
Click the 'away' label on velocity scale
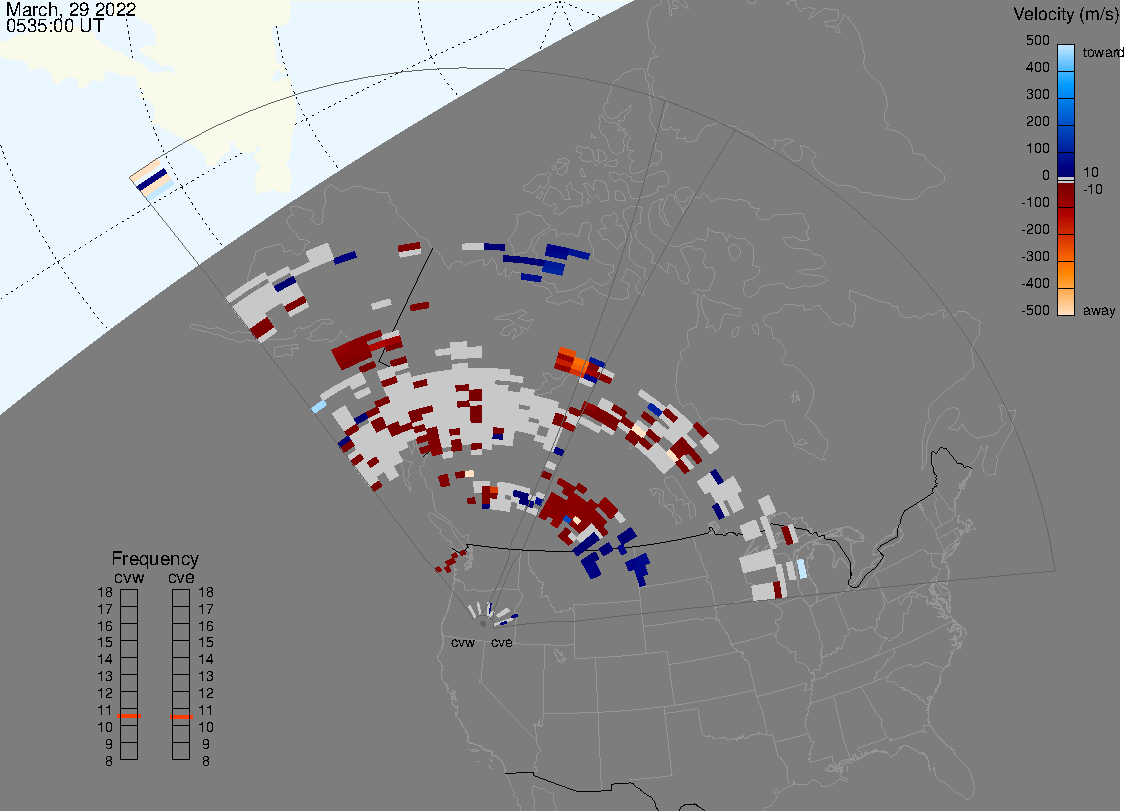click(x=1099, y=310)
